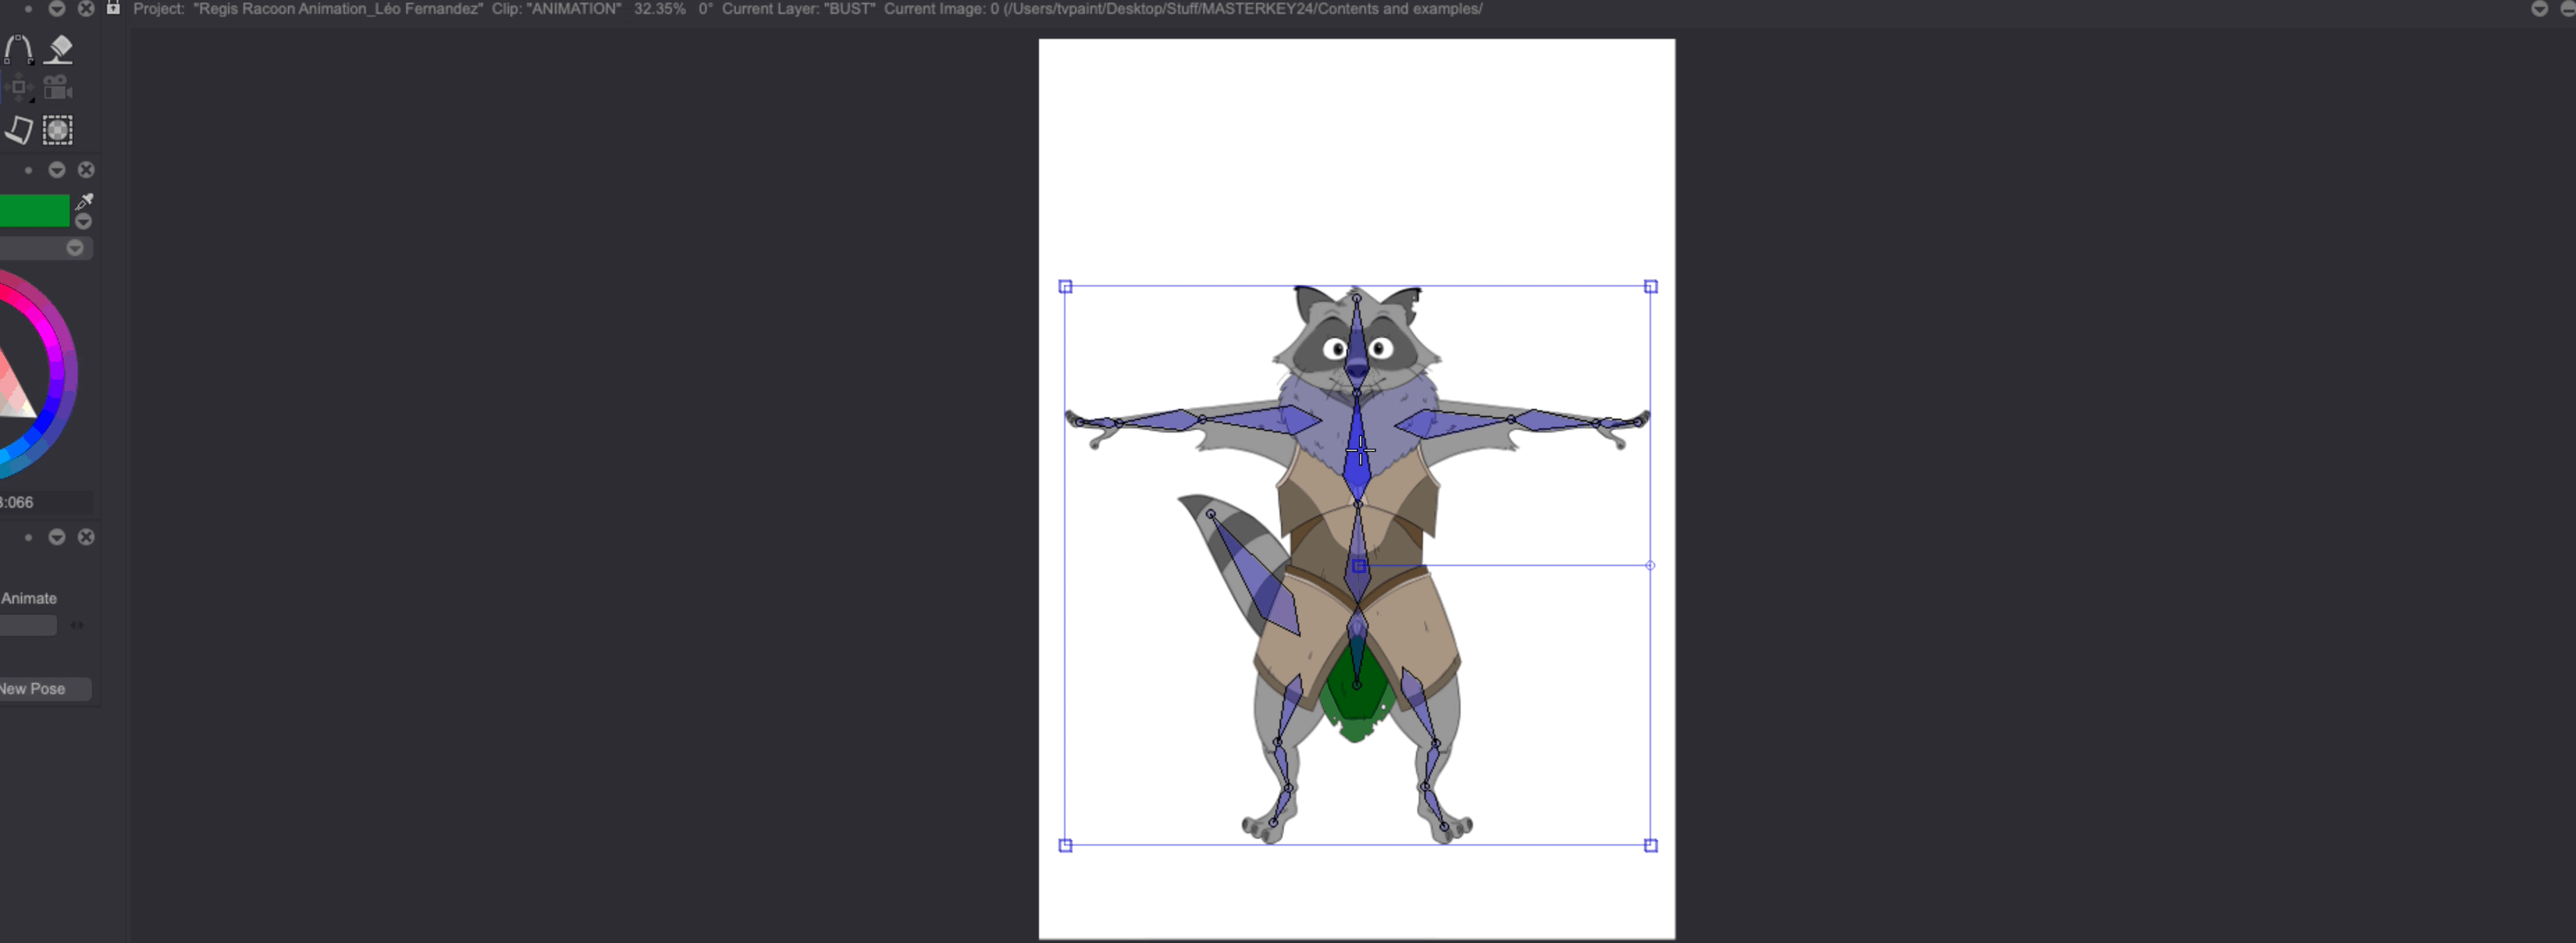Viewport: 2576px width, 943px height.
Task: Open the camera tool
Action: 57,87
